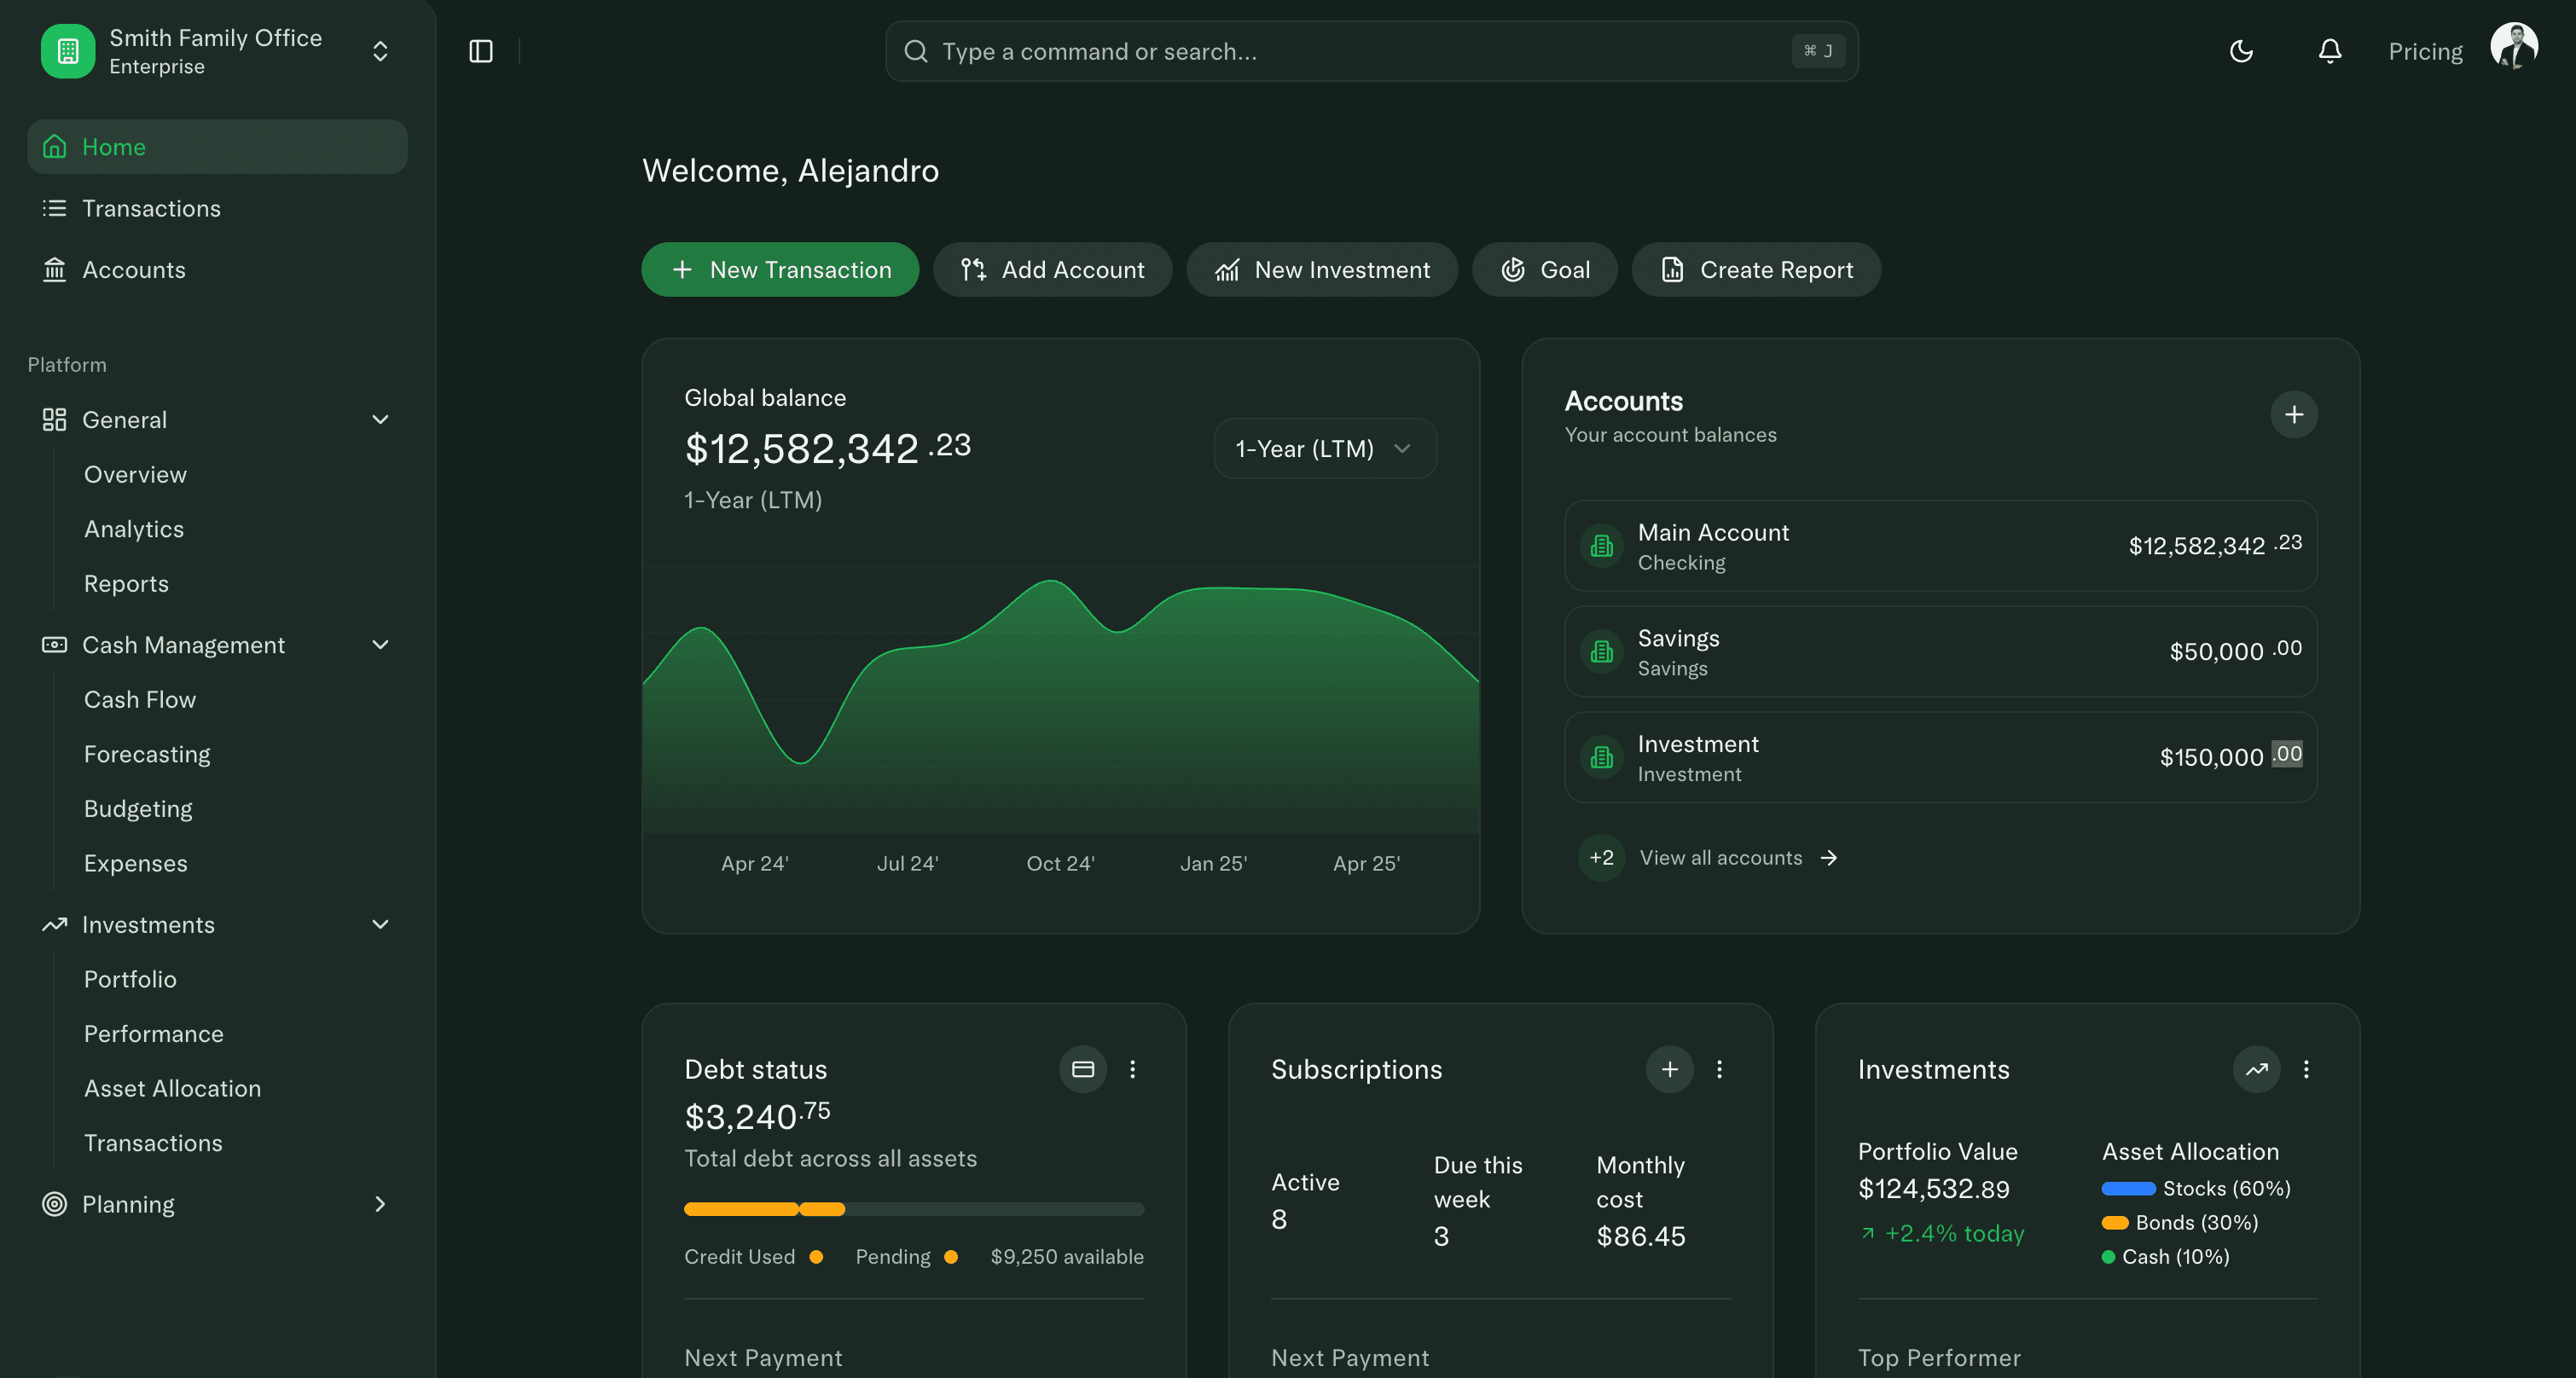This screenshot has height=1378, width=2576.
Task: Click the plus icon in the Accounts card
Action: tap(2295, 414)
